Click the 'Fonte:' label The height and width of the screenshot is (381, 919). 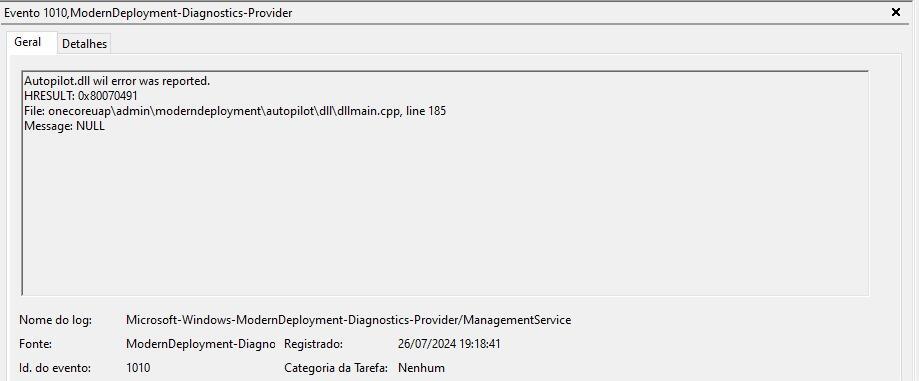coord(35,344)
